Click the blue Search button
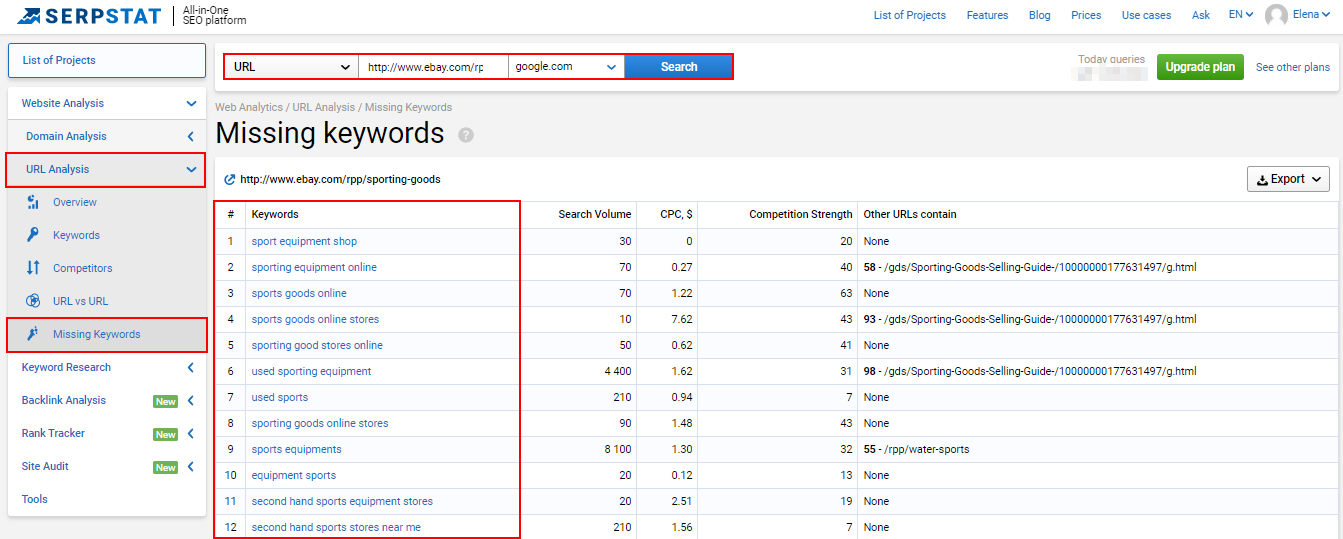 (x=679, y=67)
